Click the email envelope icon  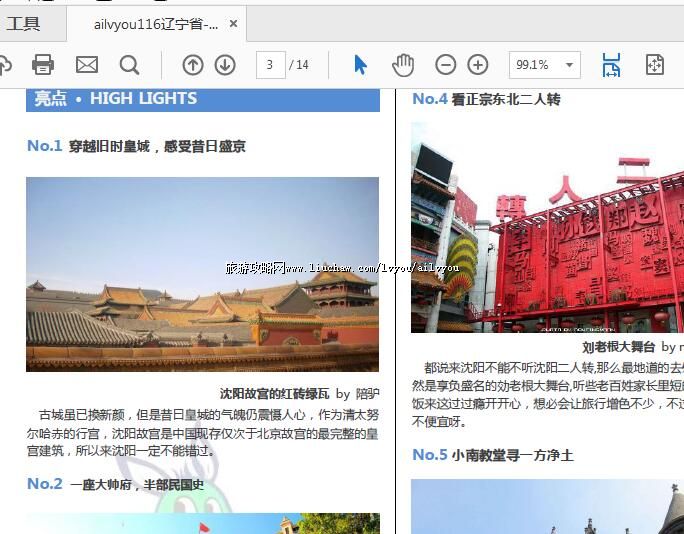tap(87, 65)
